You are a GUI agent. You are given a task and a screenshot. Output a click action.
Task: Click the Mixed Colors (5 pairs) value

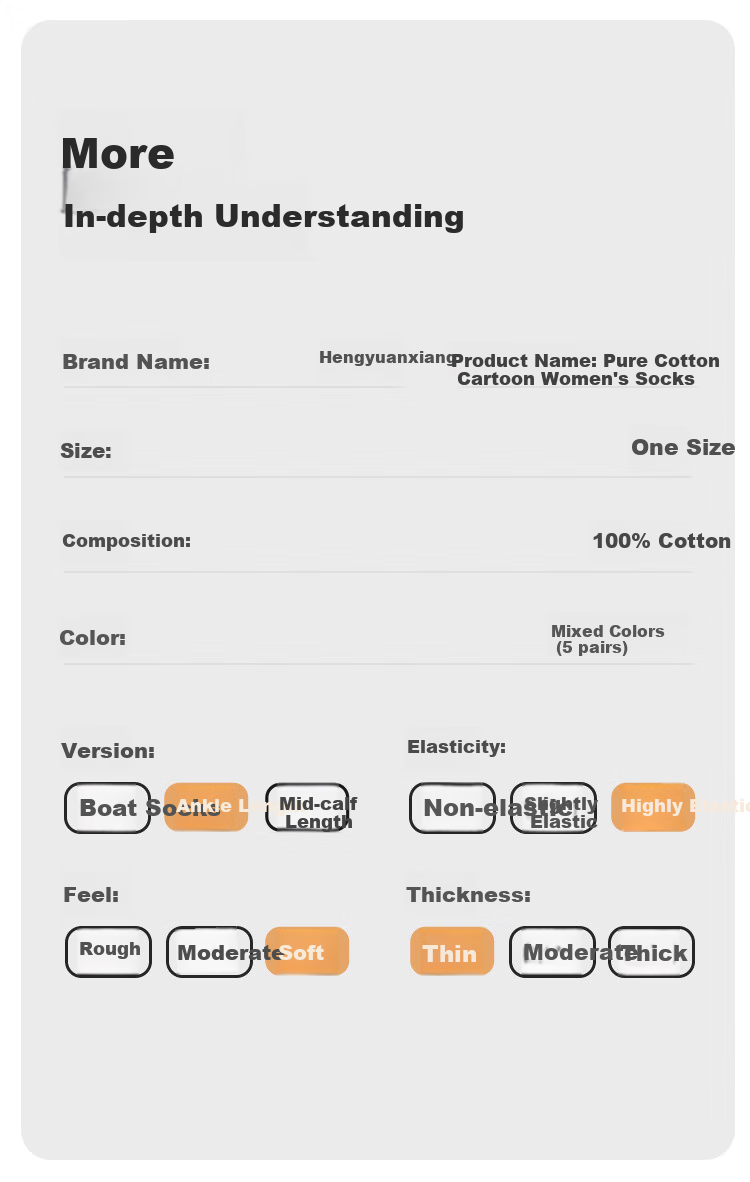(x=608, y=639)
